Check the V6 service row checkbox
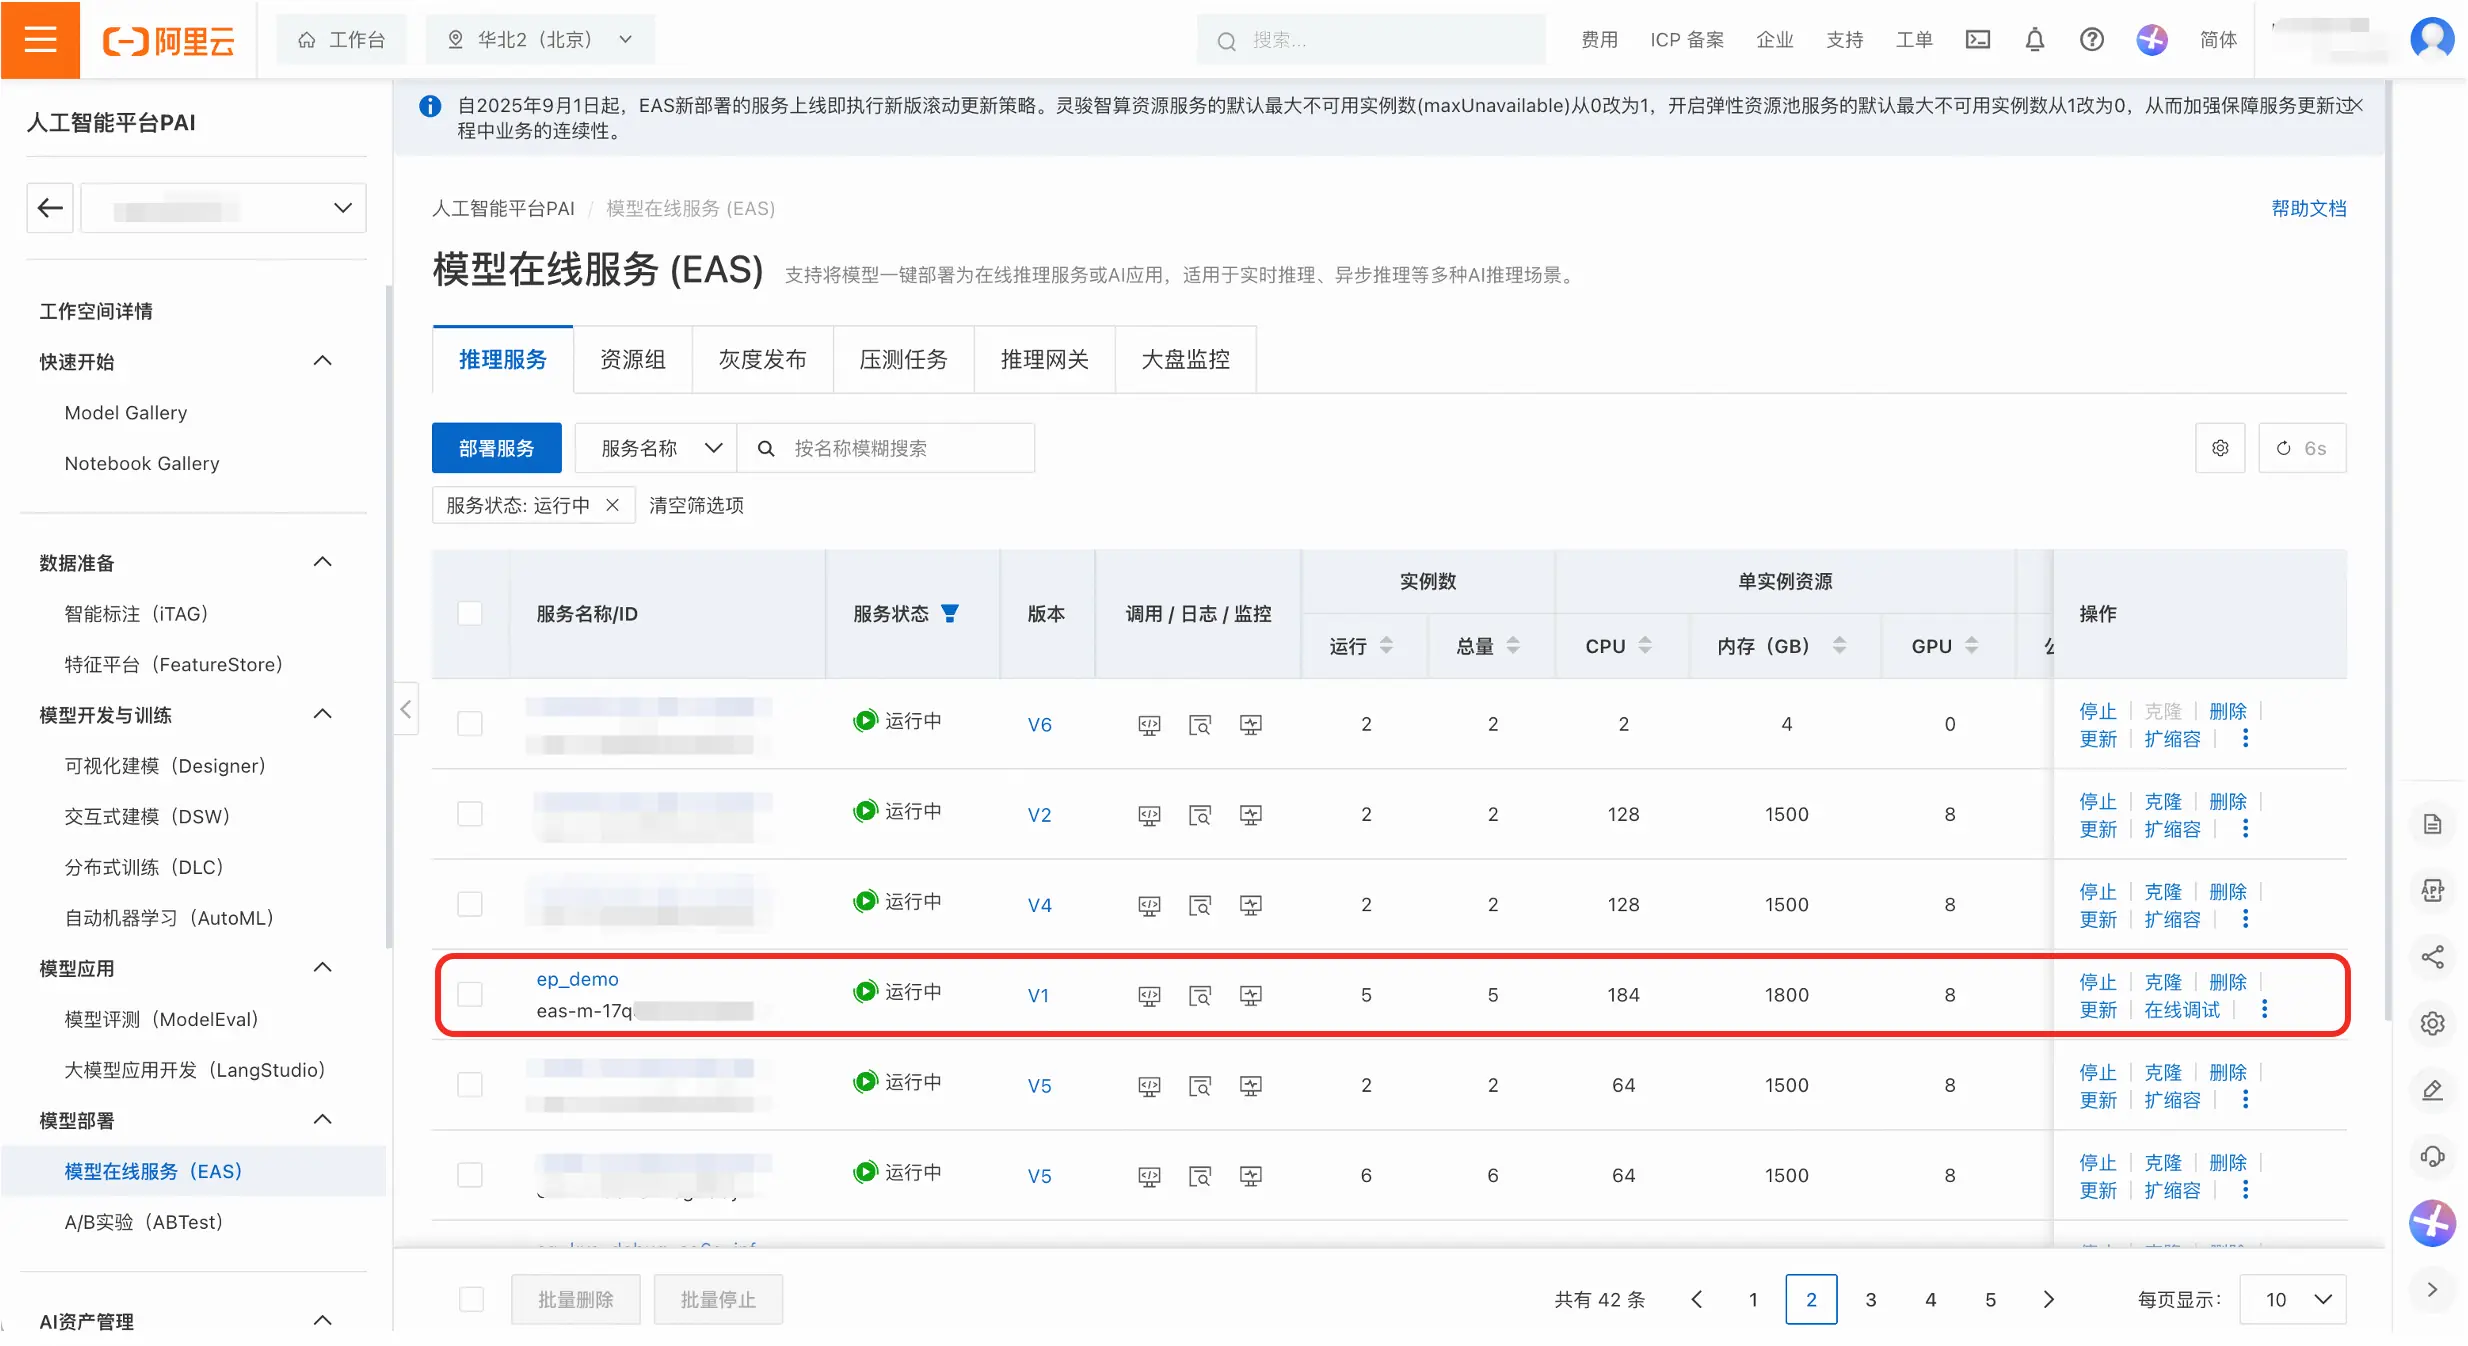The width and height of the screenshot is (2468, 1346). [470, 723]
